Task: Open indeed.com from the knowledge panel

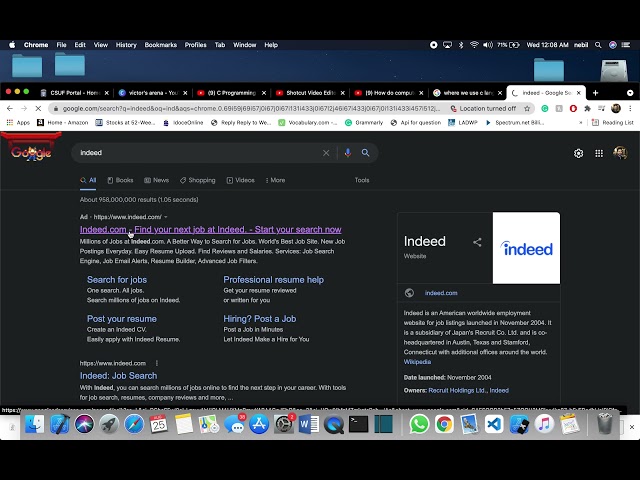Action: (441, 293)
